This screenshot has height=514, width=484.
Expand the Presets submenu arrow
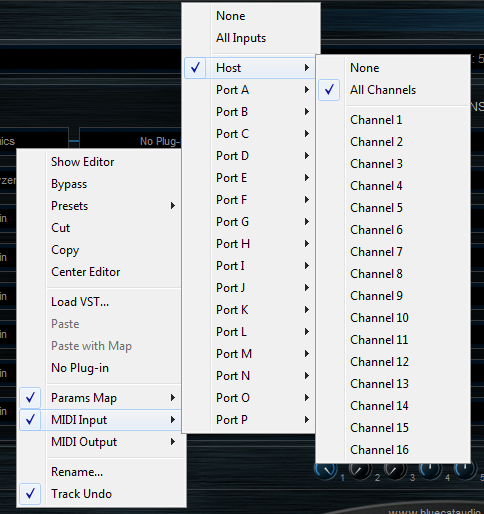(173, 206)
